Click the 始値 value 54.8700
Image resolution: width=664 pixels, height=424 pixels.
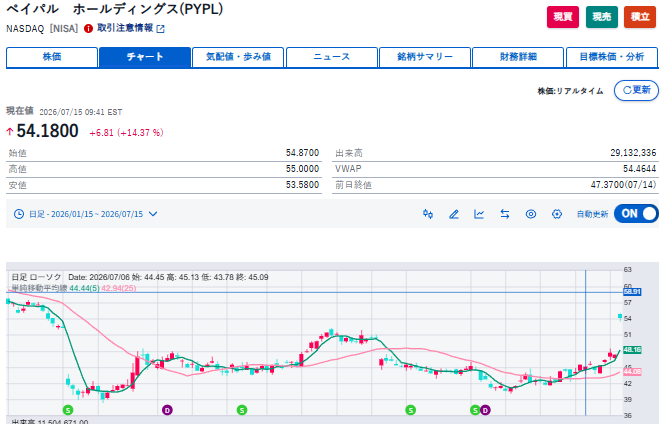(x=302, y=153)
